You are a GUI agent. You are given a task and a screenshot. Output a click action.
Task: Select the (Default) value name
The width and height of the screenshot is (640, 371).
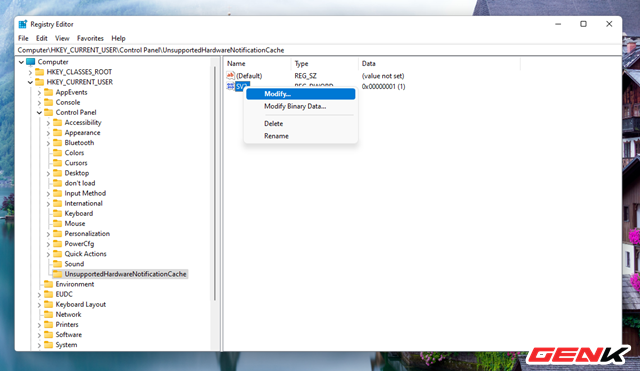tap(249, 76)
